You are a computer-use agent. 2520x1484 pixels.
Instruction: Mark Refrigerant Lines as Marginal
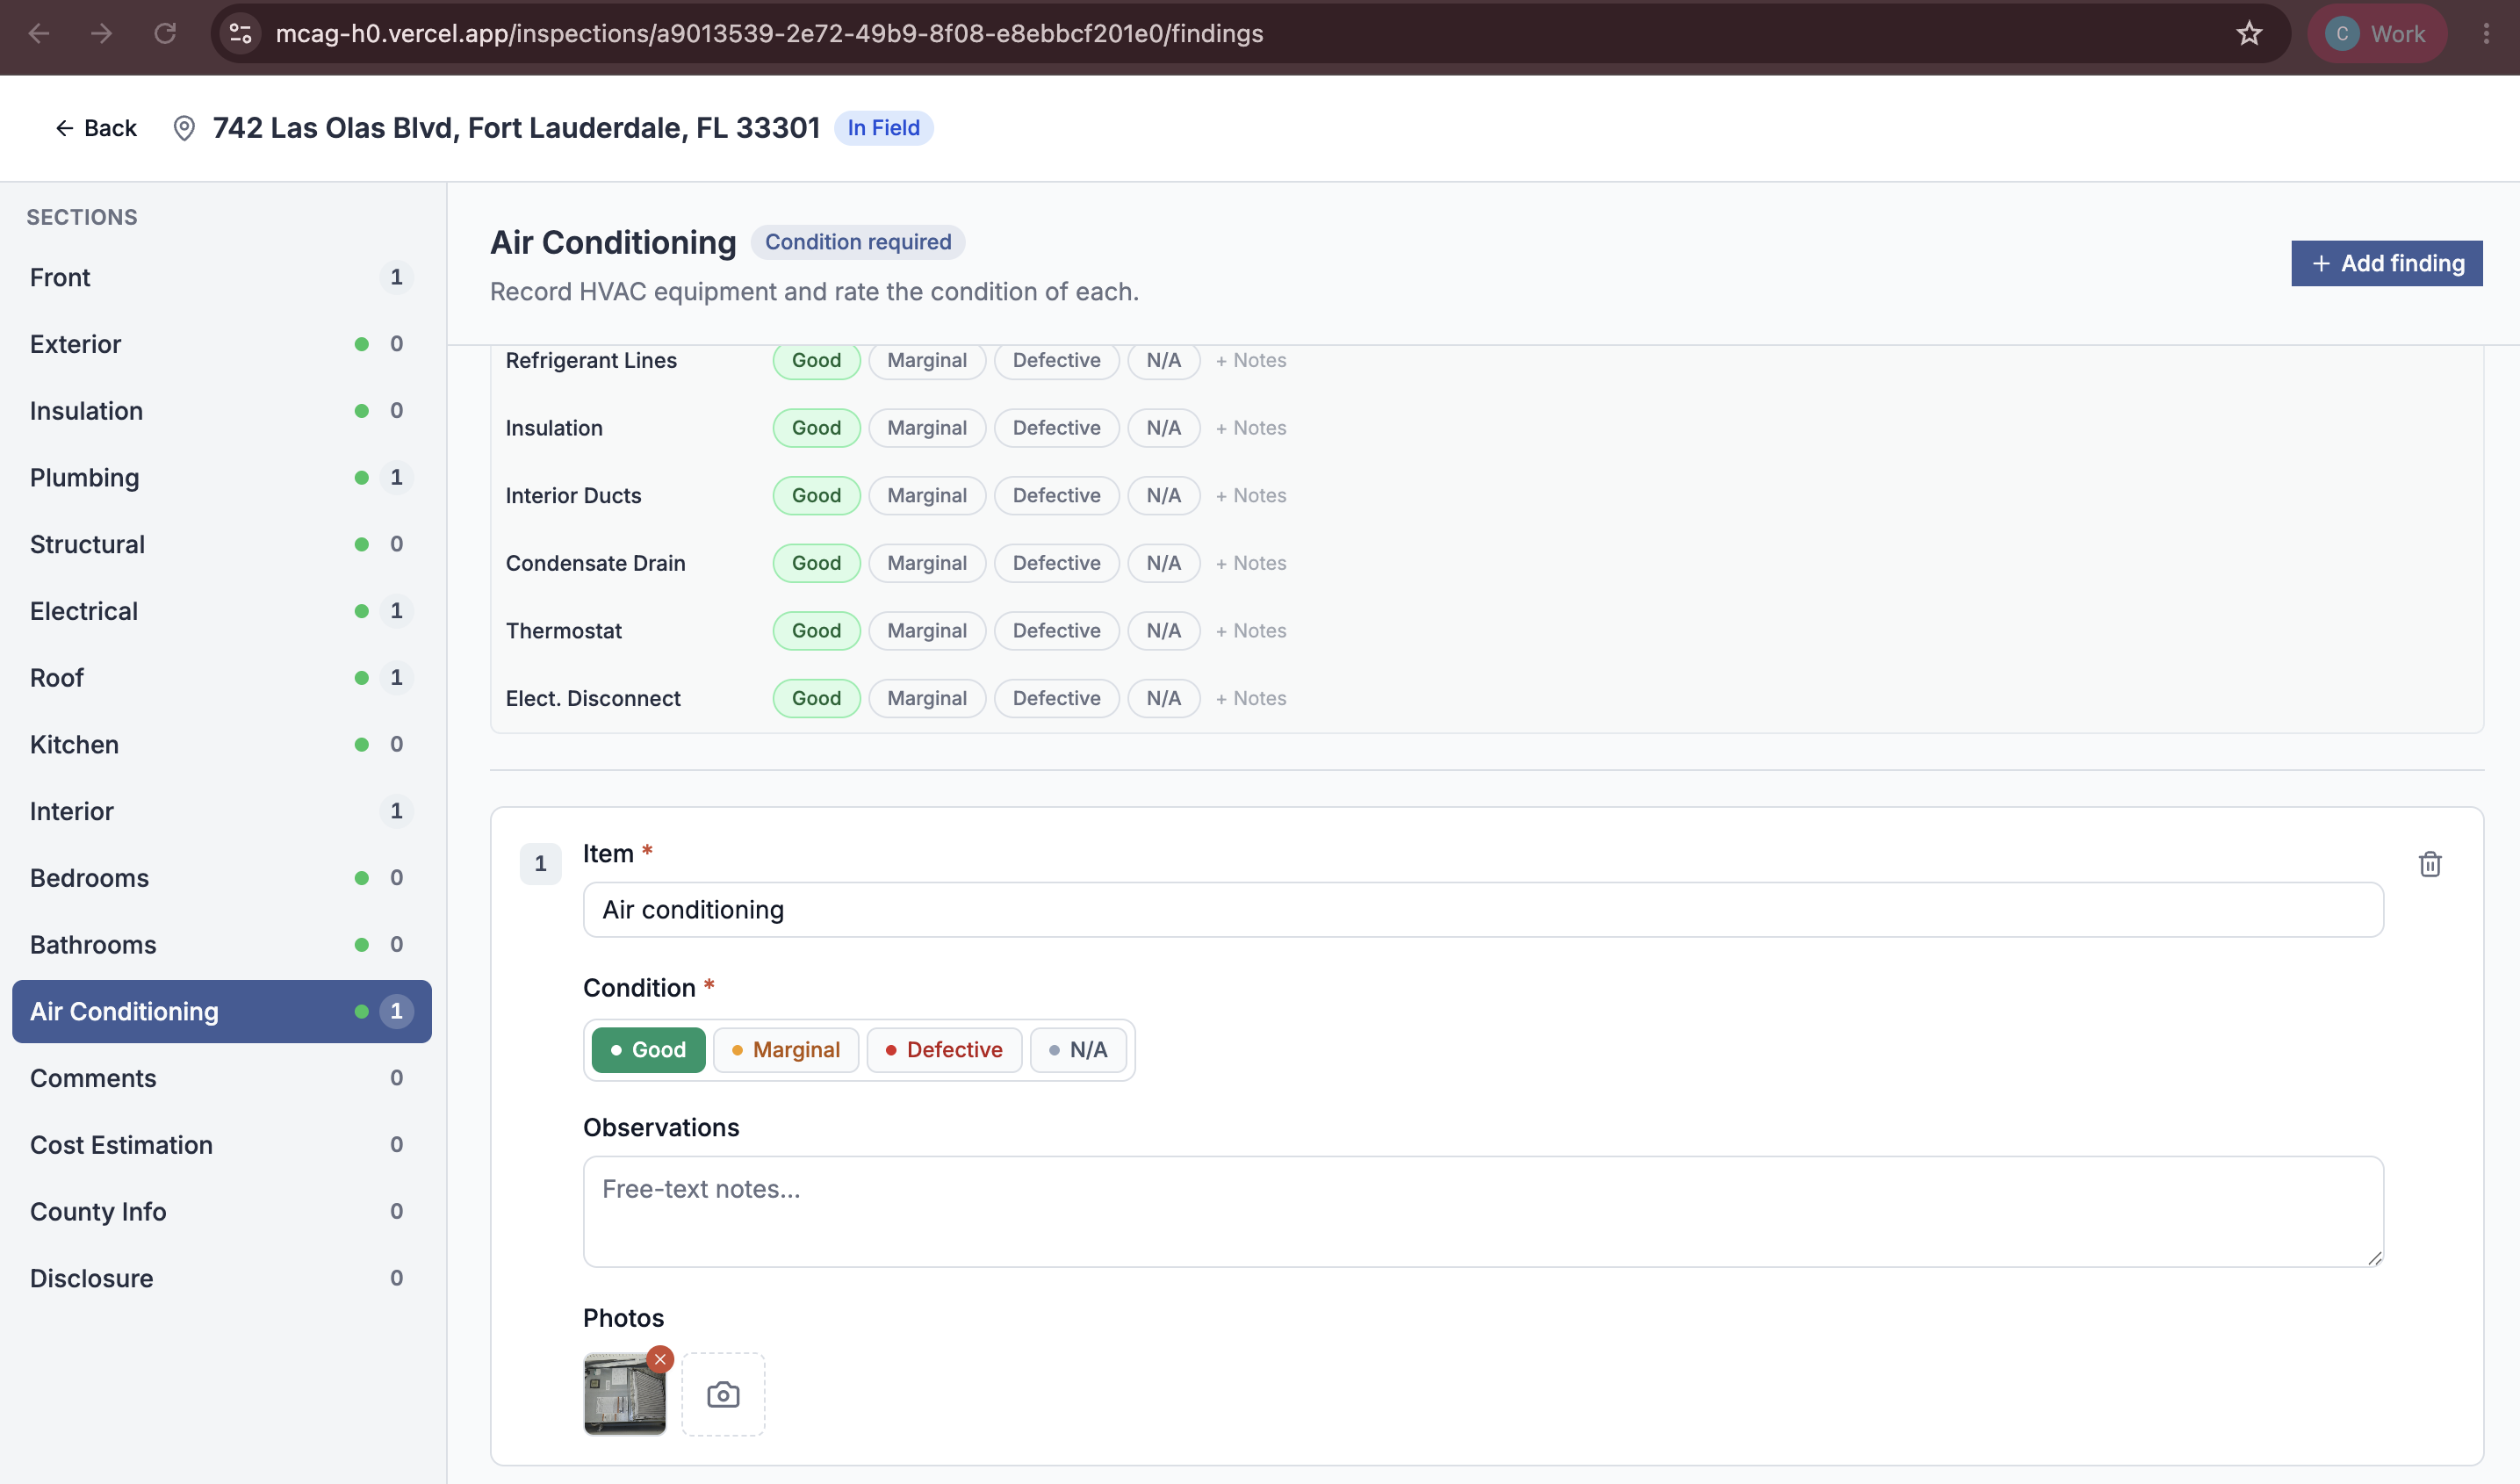[x=927, y=360]
